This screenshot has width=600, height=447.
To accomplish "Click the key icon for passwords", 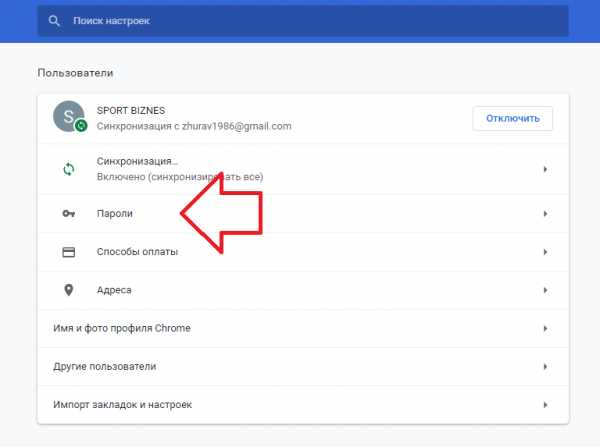I will pos(68,214).
